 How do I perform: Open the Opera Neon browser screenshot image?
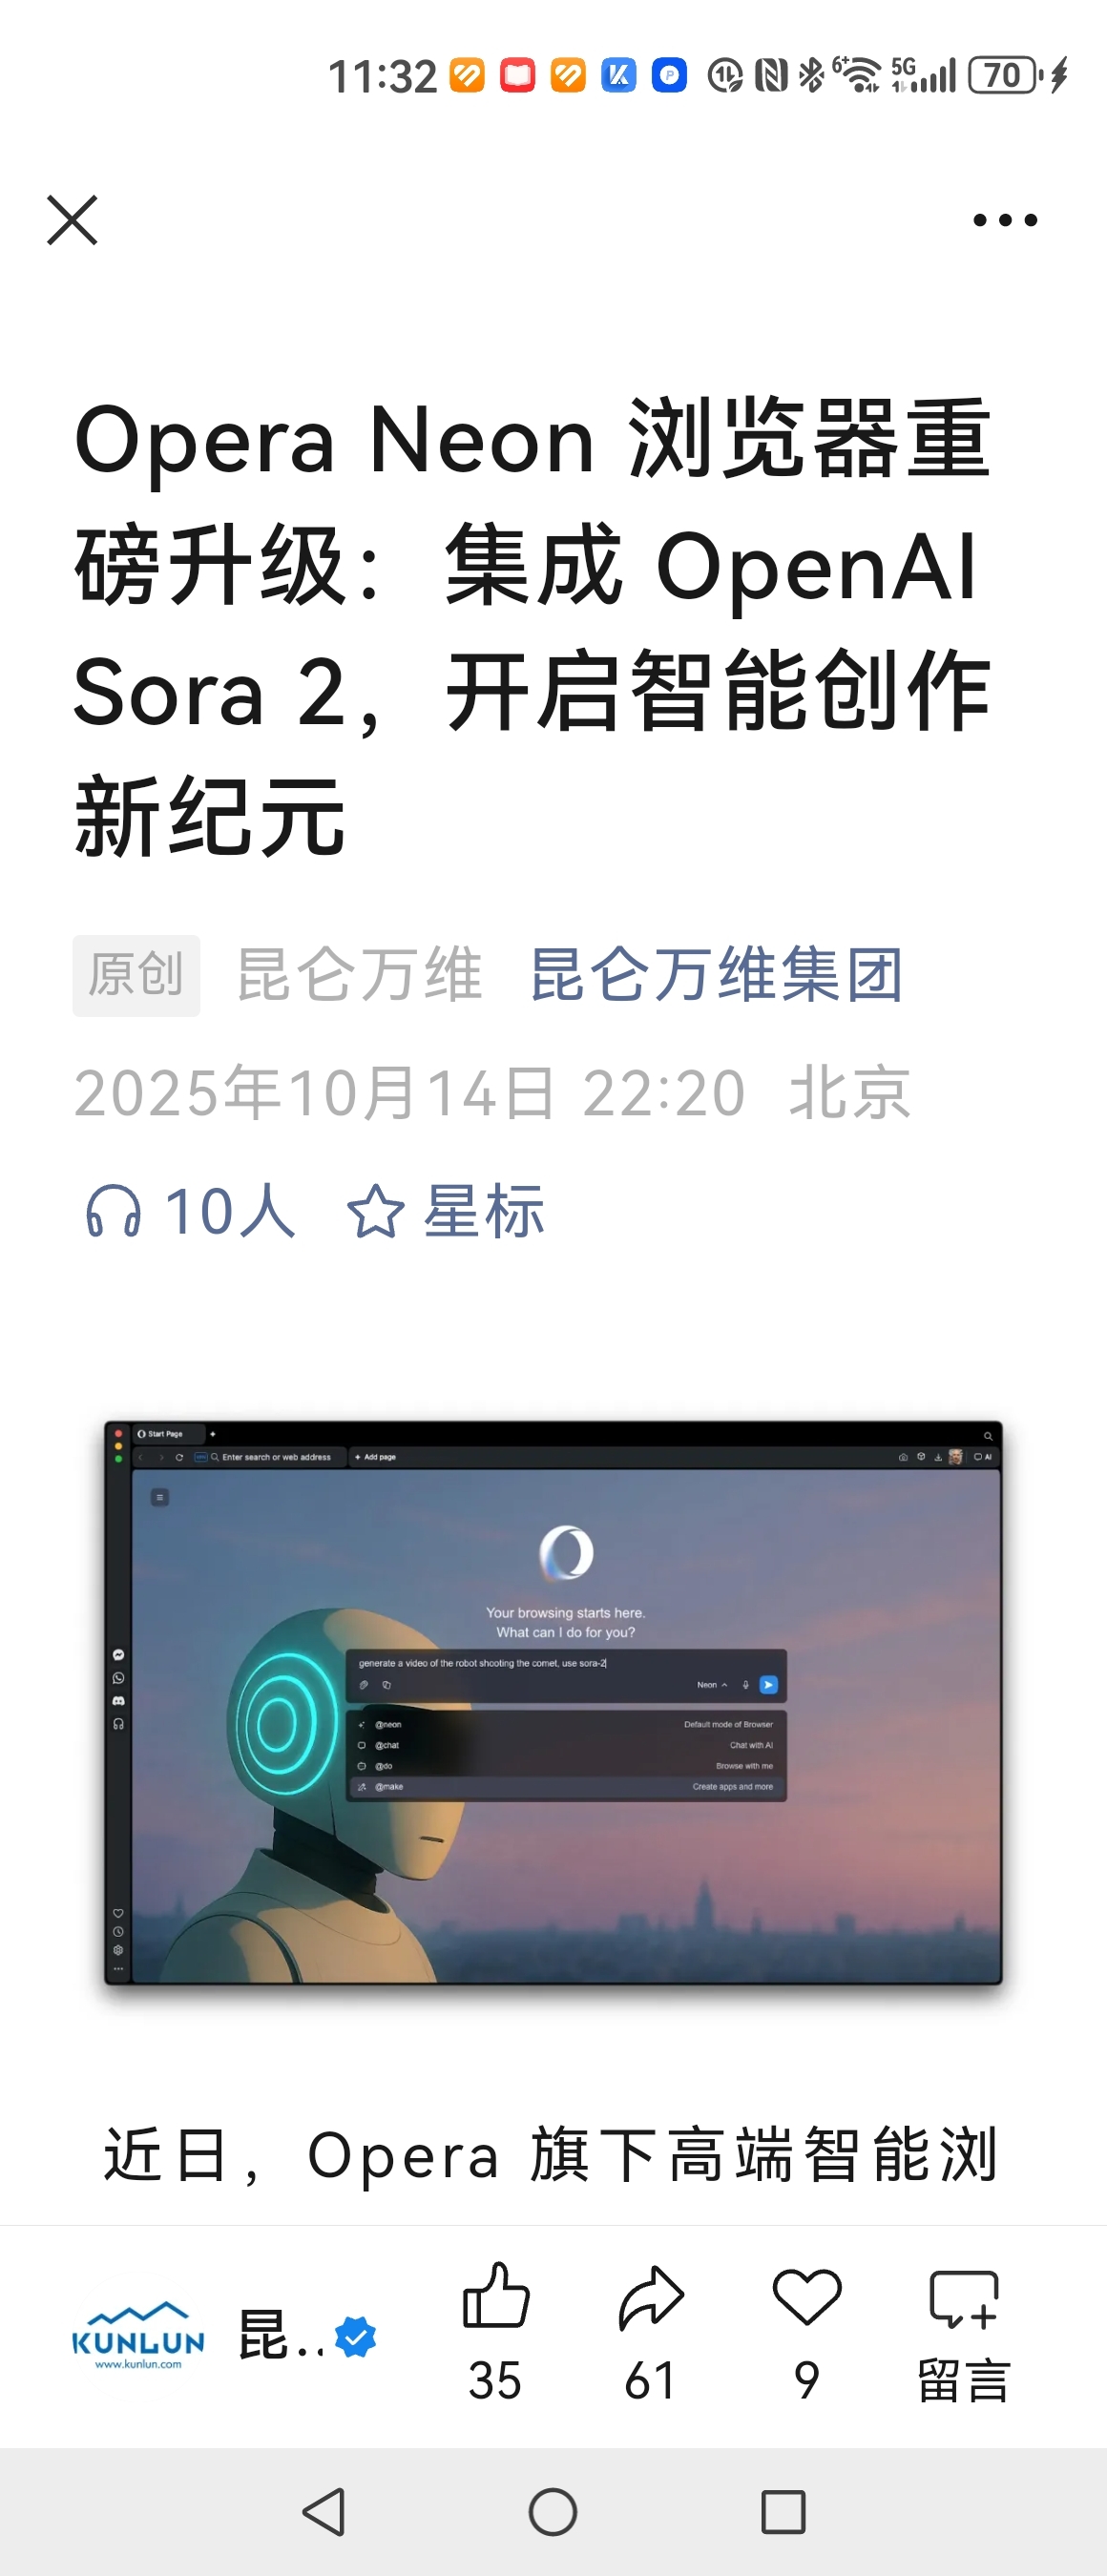tap(553, 1702)
